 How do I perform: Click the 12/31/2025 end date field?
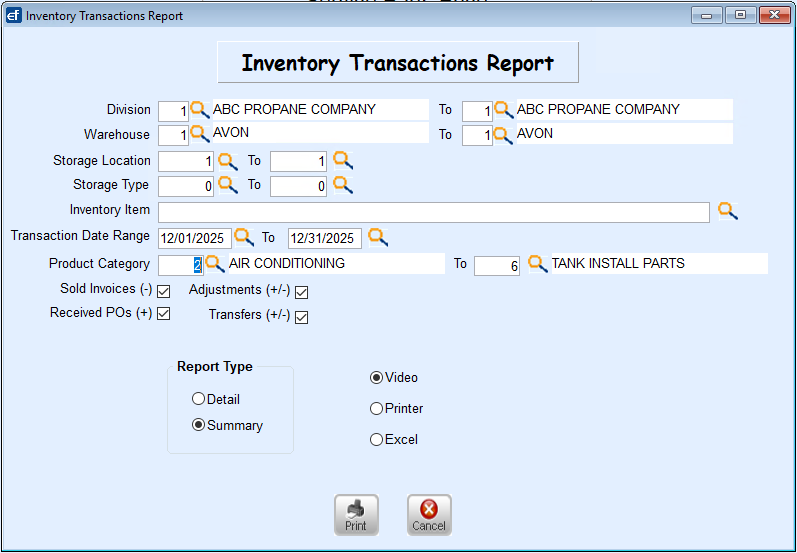tap(325, 238)
